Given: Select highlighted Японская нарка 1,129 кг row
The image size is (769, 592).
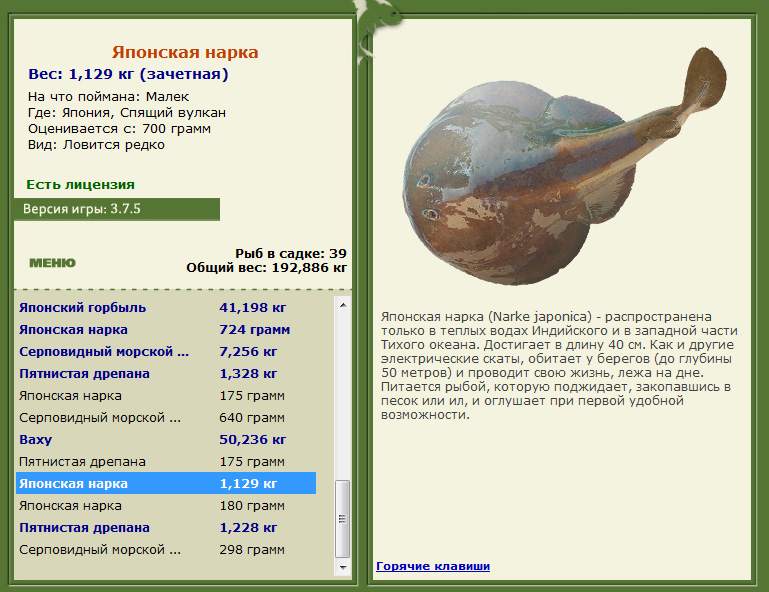Looking at the screenshot, I should coord(166,484).
